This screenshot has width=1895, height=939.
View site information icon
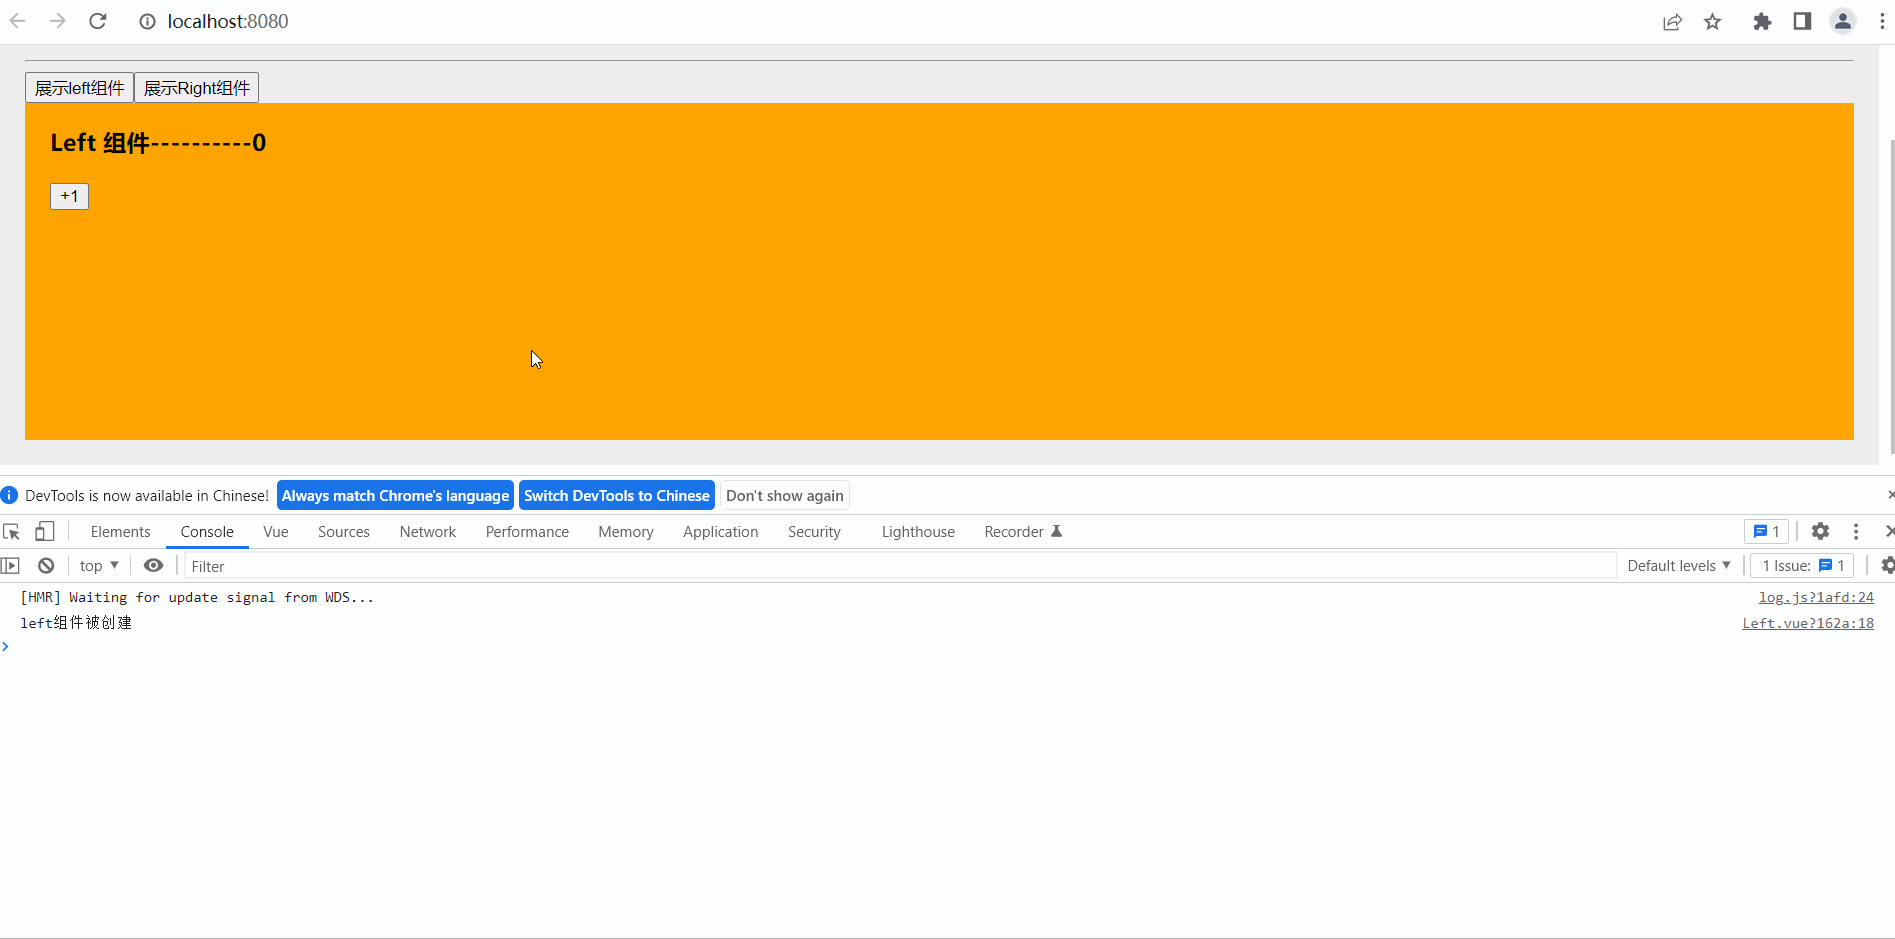coord(147,21)
